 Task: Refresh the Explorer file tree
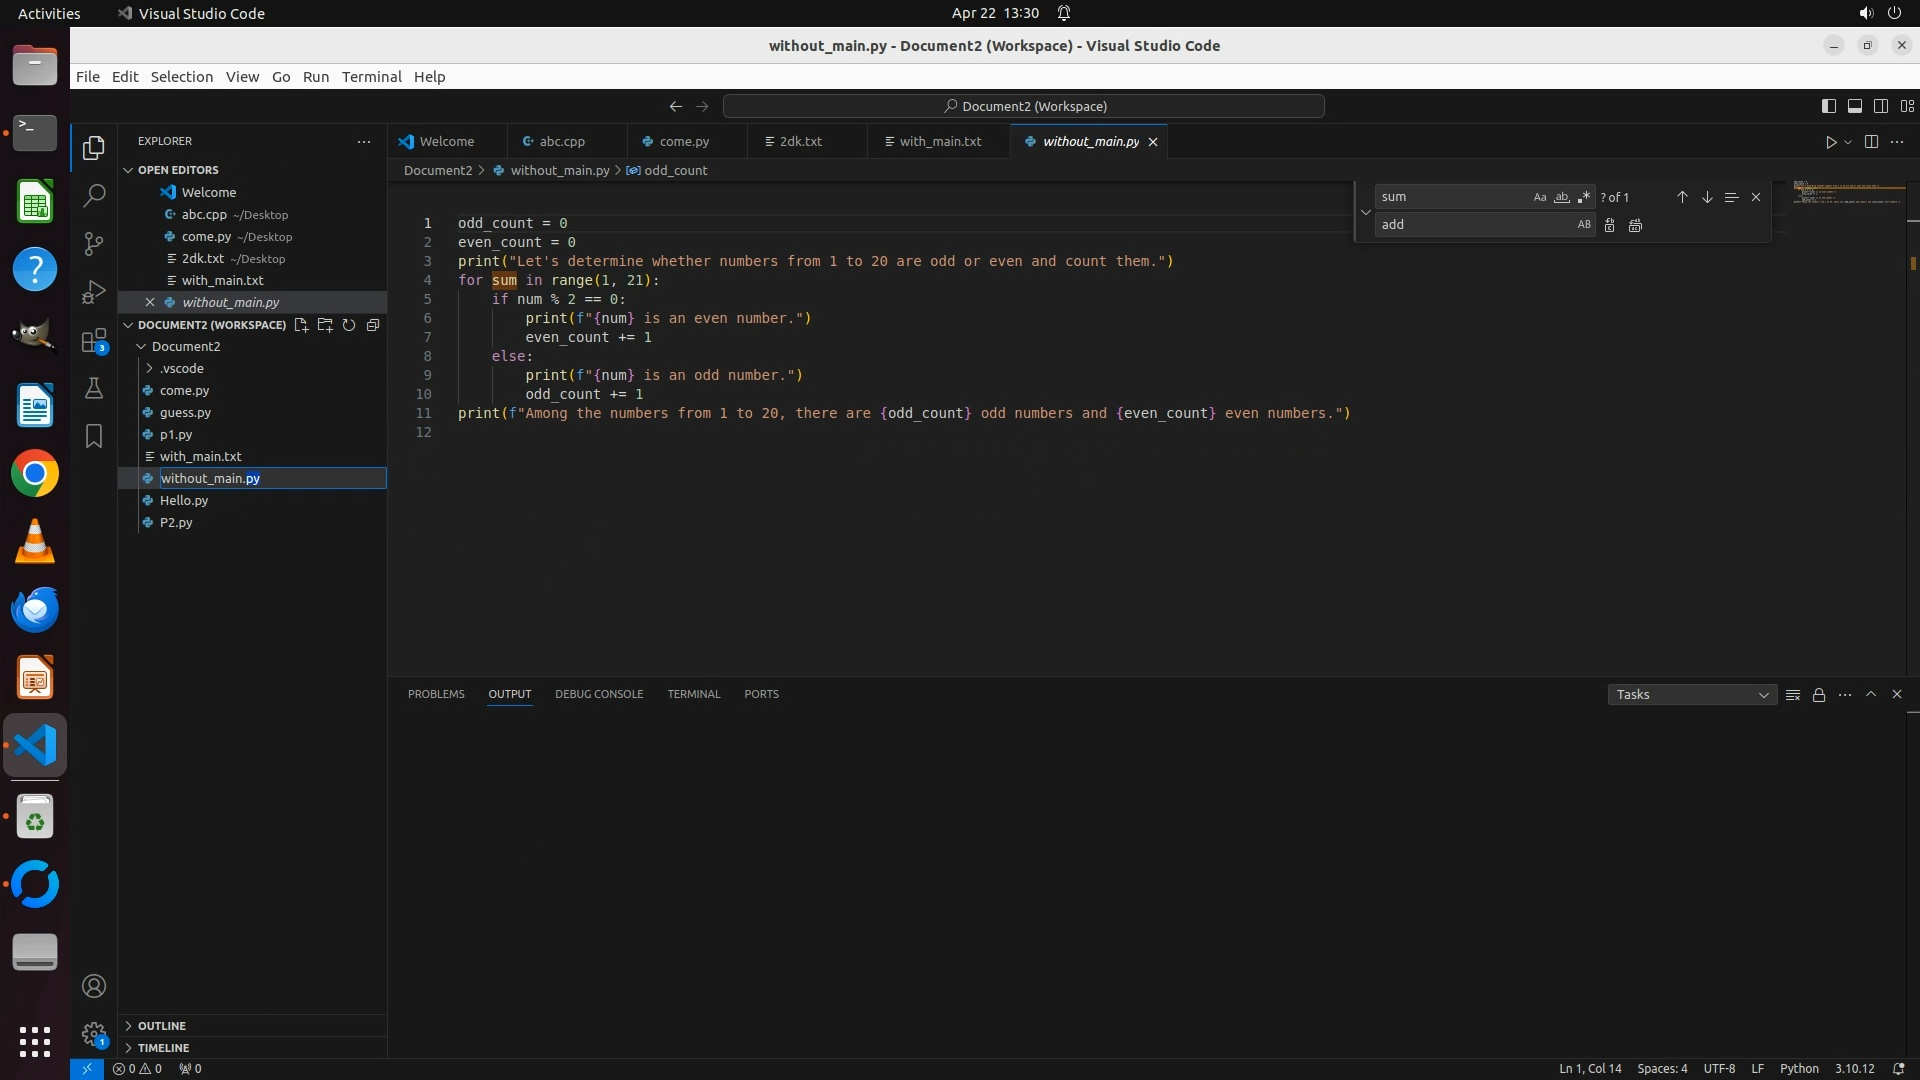pyautogui.click(x=349, y=325)
